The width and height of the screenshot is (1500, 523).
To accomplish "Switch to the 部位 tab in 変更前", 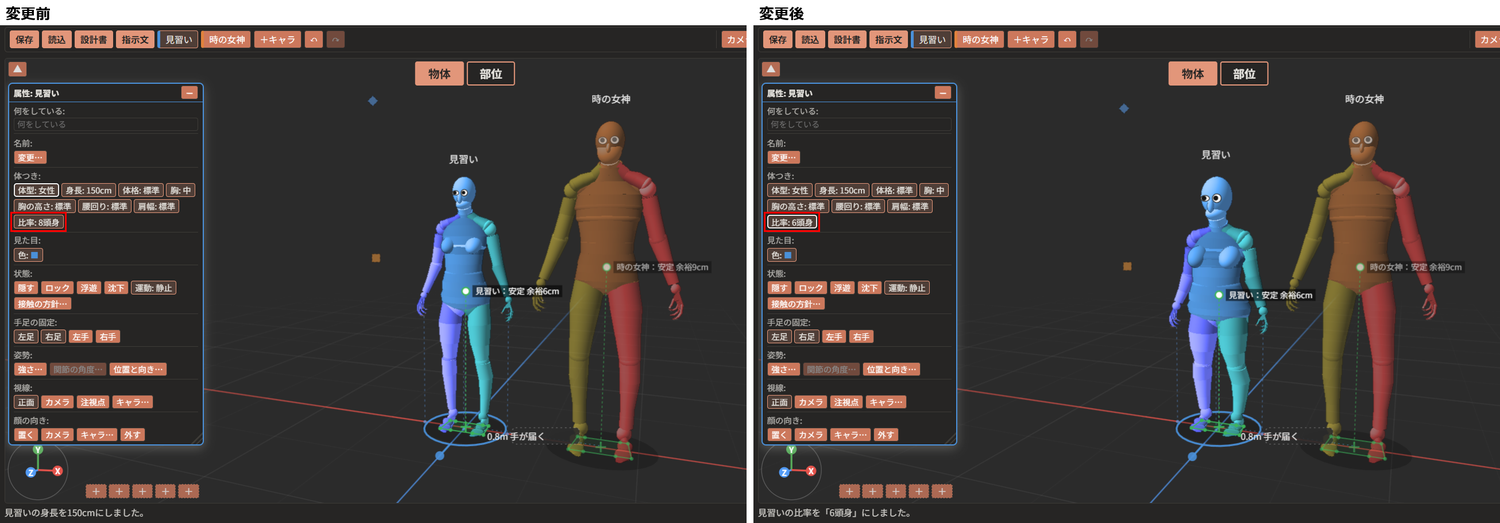I will pyautogui.click(x=490, y=73).
